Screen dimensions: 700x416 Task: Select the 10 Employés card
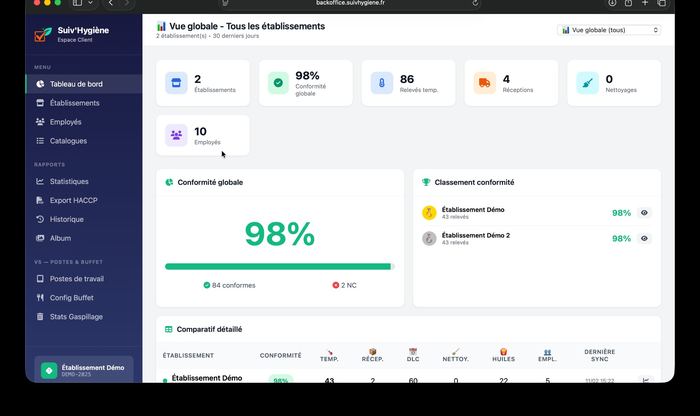203,135
